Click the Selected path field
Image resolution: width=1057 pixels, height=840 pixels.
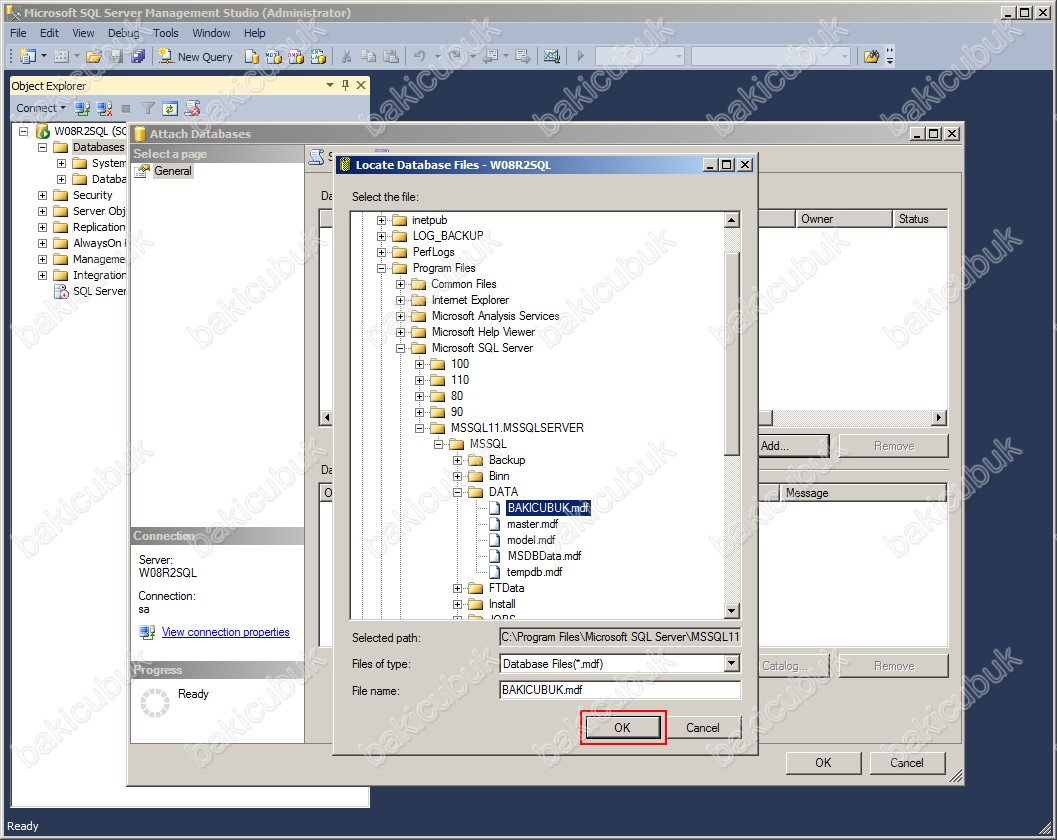tap(620, 636)
